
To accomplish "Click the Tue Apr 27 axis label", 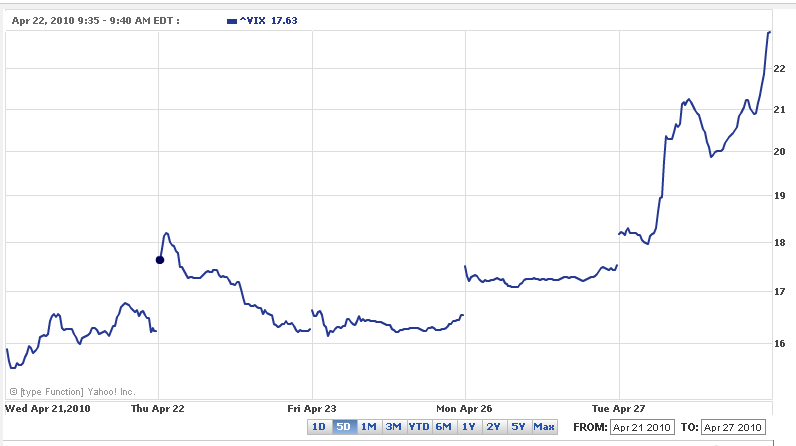I will tap(618, 408).
